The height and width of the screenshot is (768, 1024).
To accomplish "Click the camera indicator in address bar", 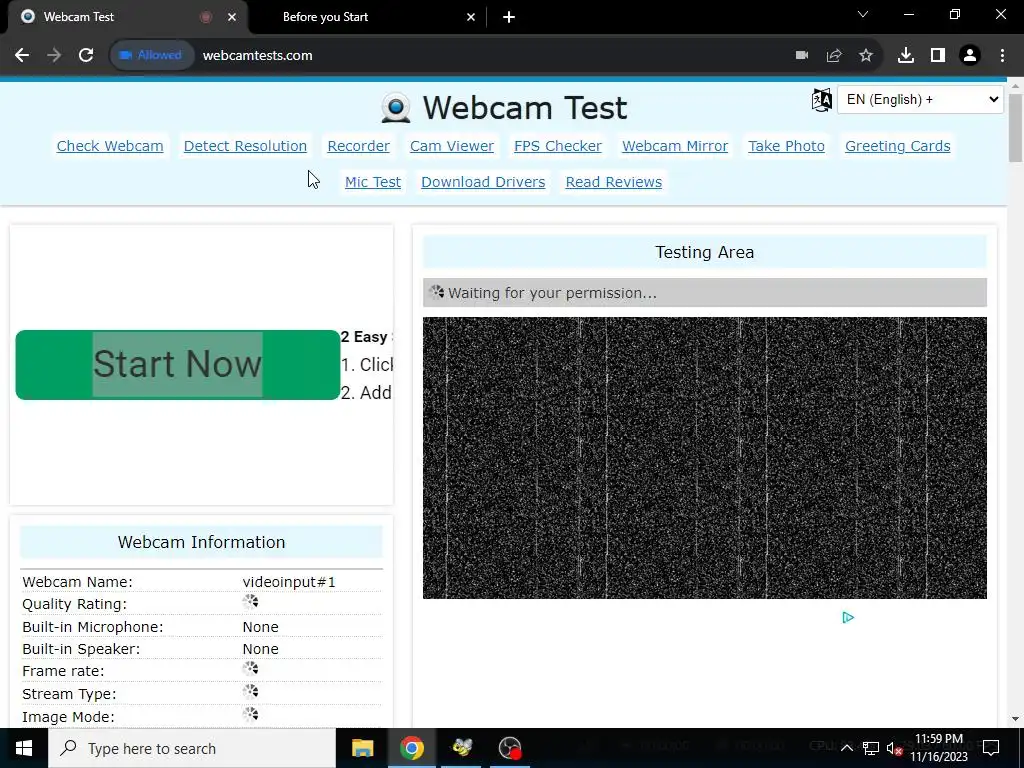I will (802, 56).
